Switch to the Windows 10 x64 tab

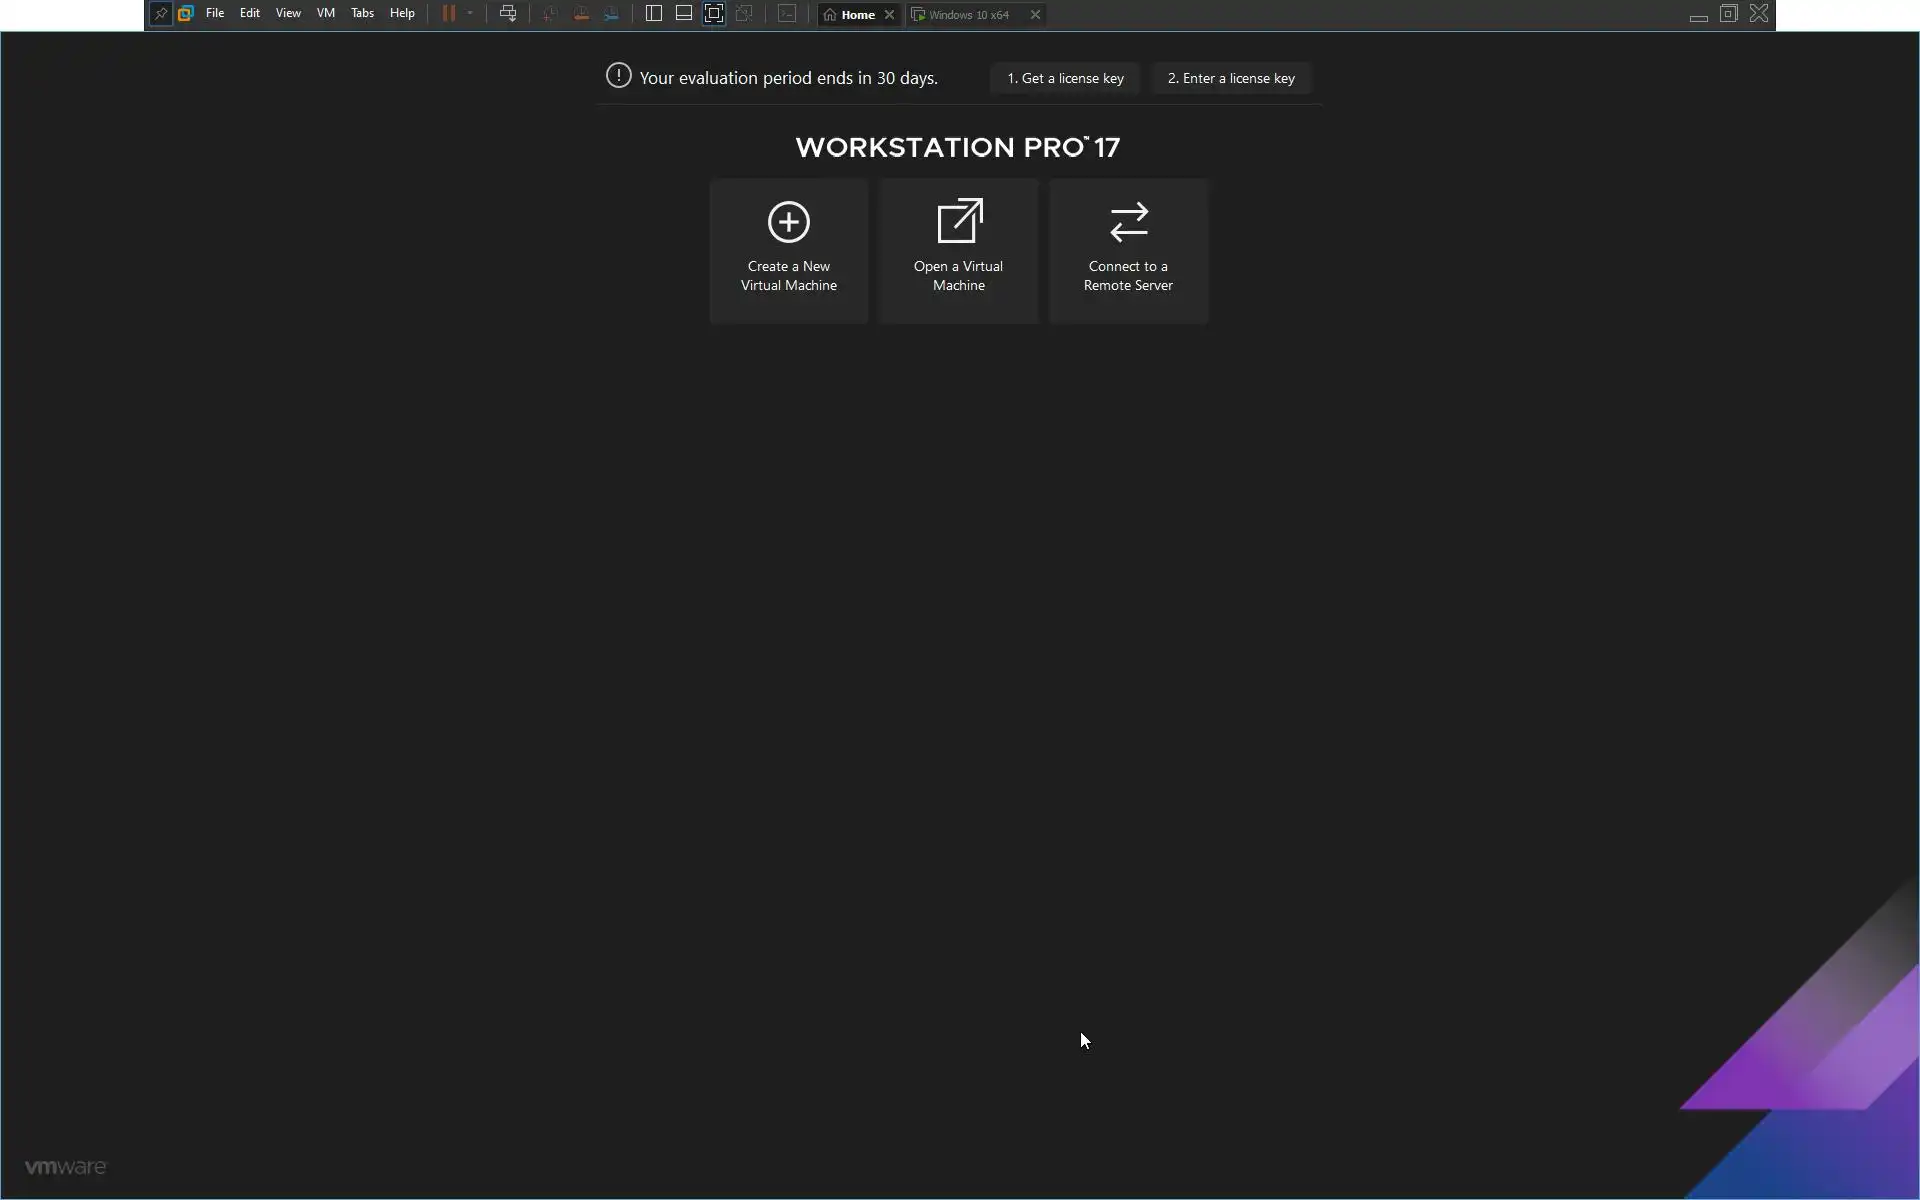click(x=968, y=15)
